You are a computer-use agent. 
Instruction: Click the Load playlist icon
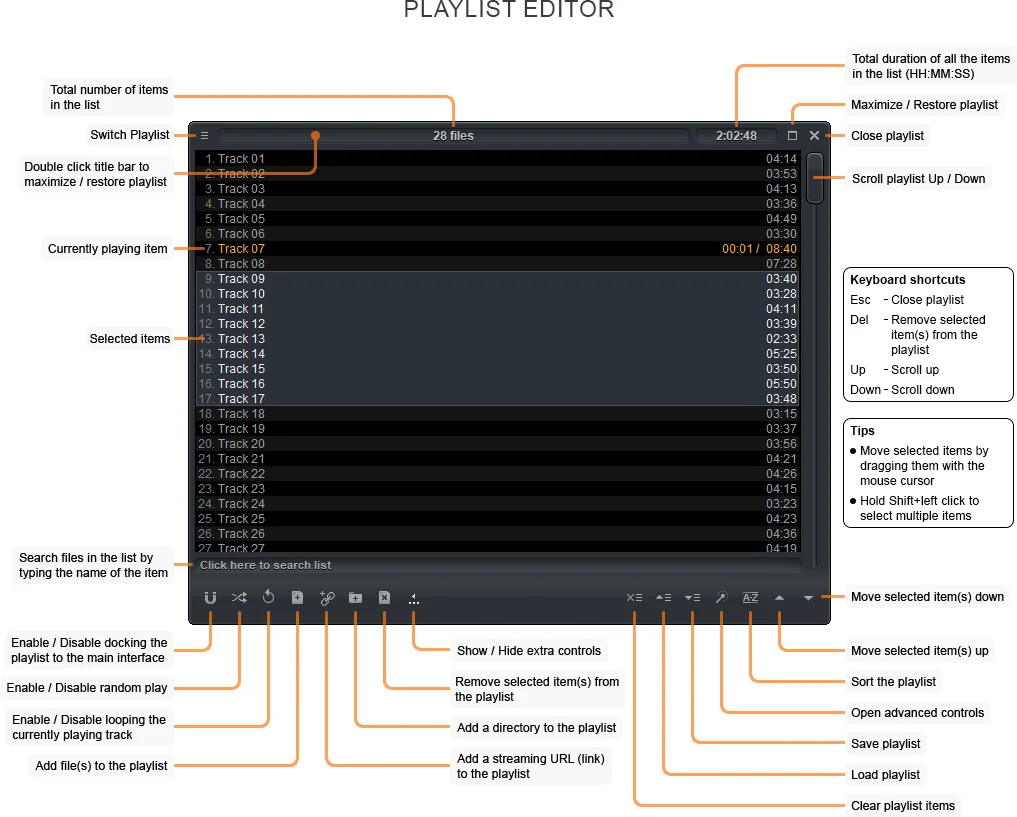tap(664, 598)
